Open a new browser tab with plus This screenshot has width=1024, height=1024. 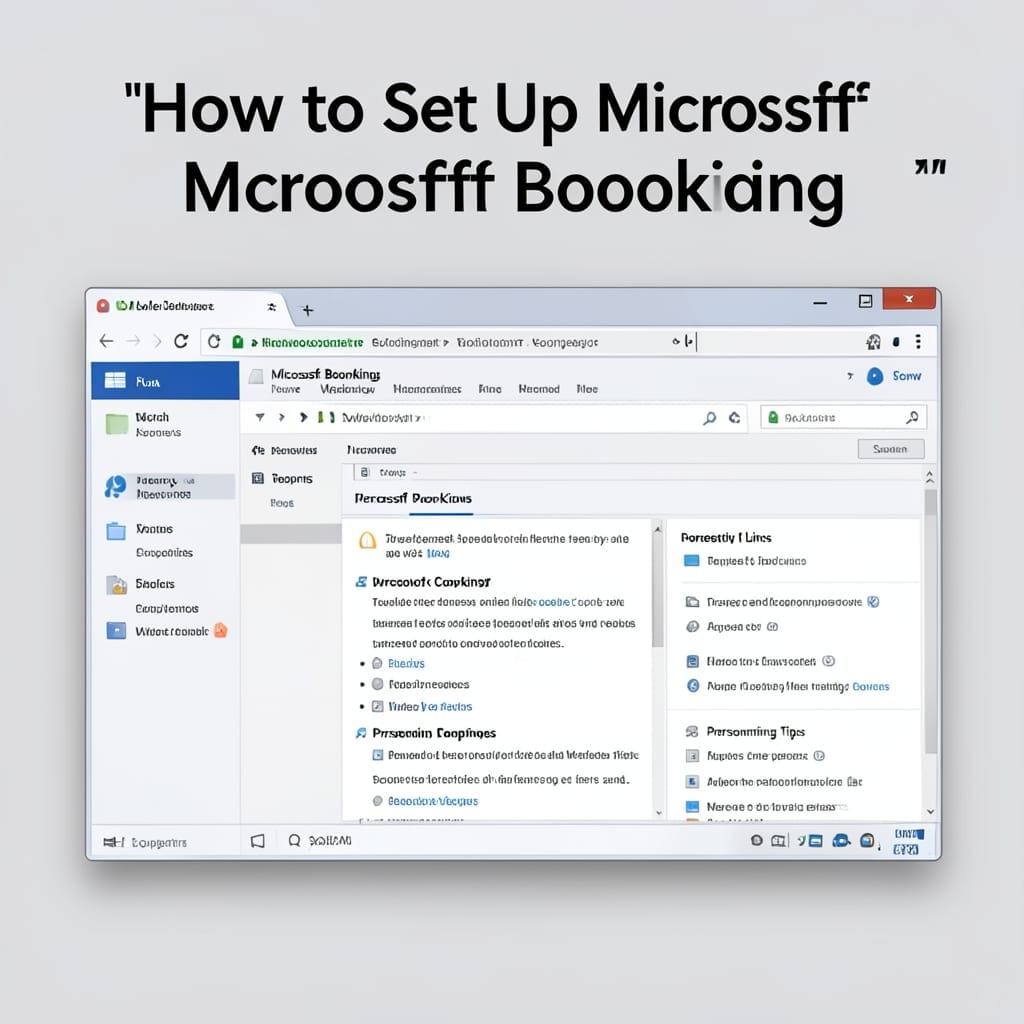[x=308, y=310]
